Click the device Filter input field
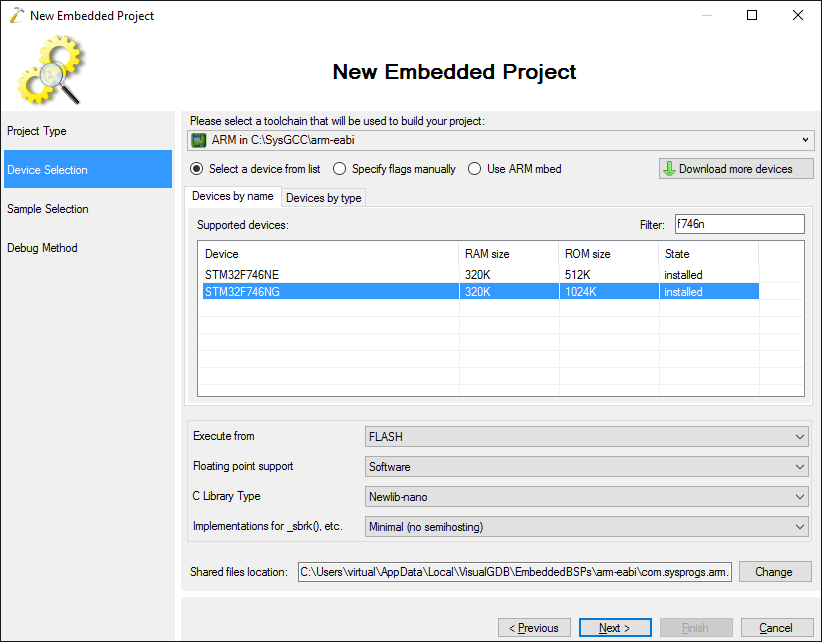Viewport: 822px width, 642px height. (739, 224)
